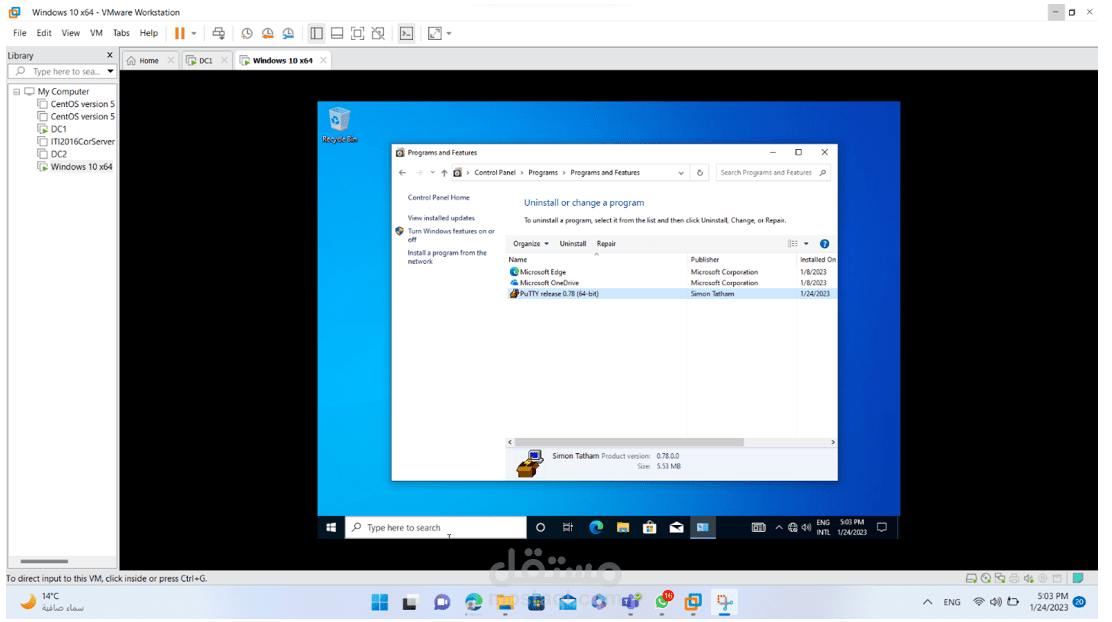Open the Recycle Bin desktop icon
Viewport: 1112px width, 622px height.
[x=340, y=125]
